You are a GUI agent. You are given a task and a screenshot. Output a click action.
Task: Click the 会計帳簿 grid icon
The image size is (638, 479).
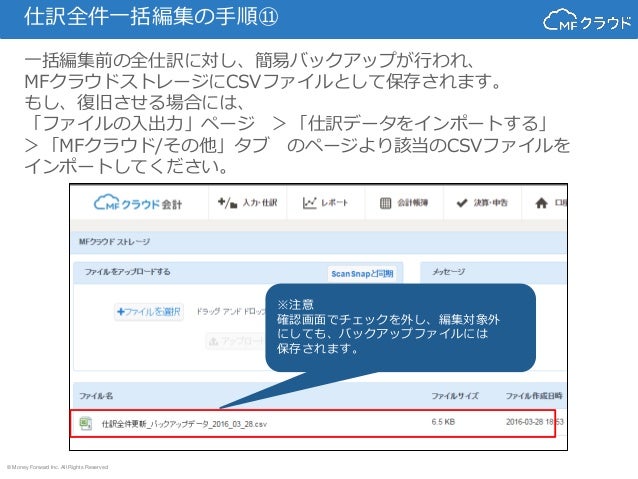385,203
